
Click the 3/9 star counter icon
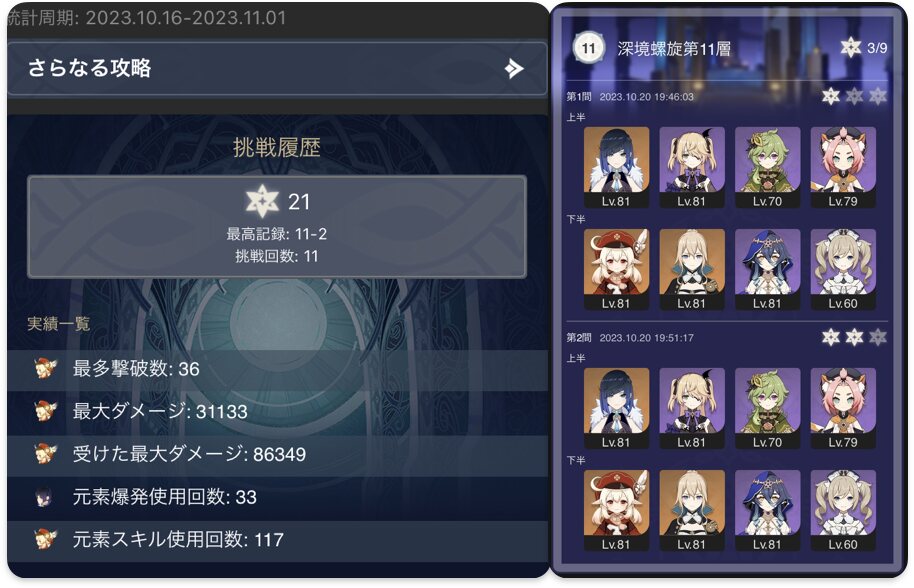tap(850, 47)
